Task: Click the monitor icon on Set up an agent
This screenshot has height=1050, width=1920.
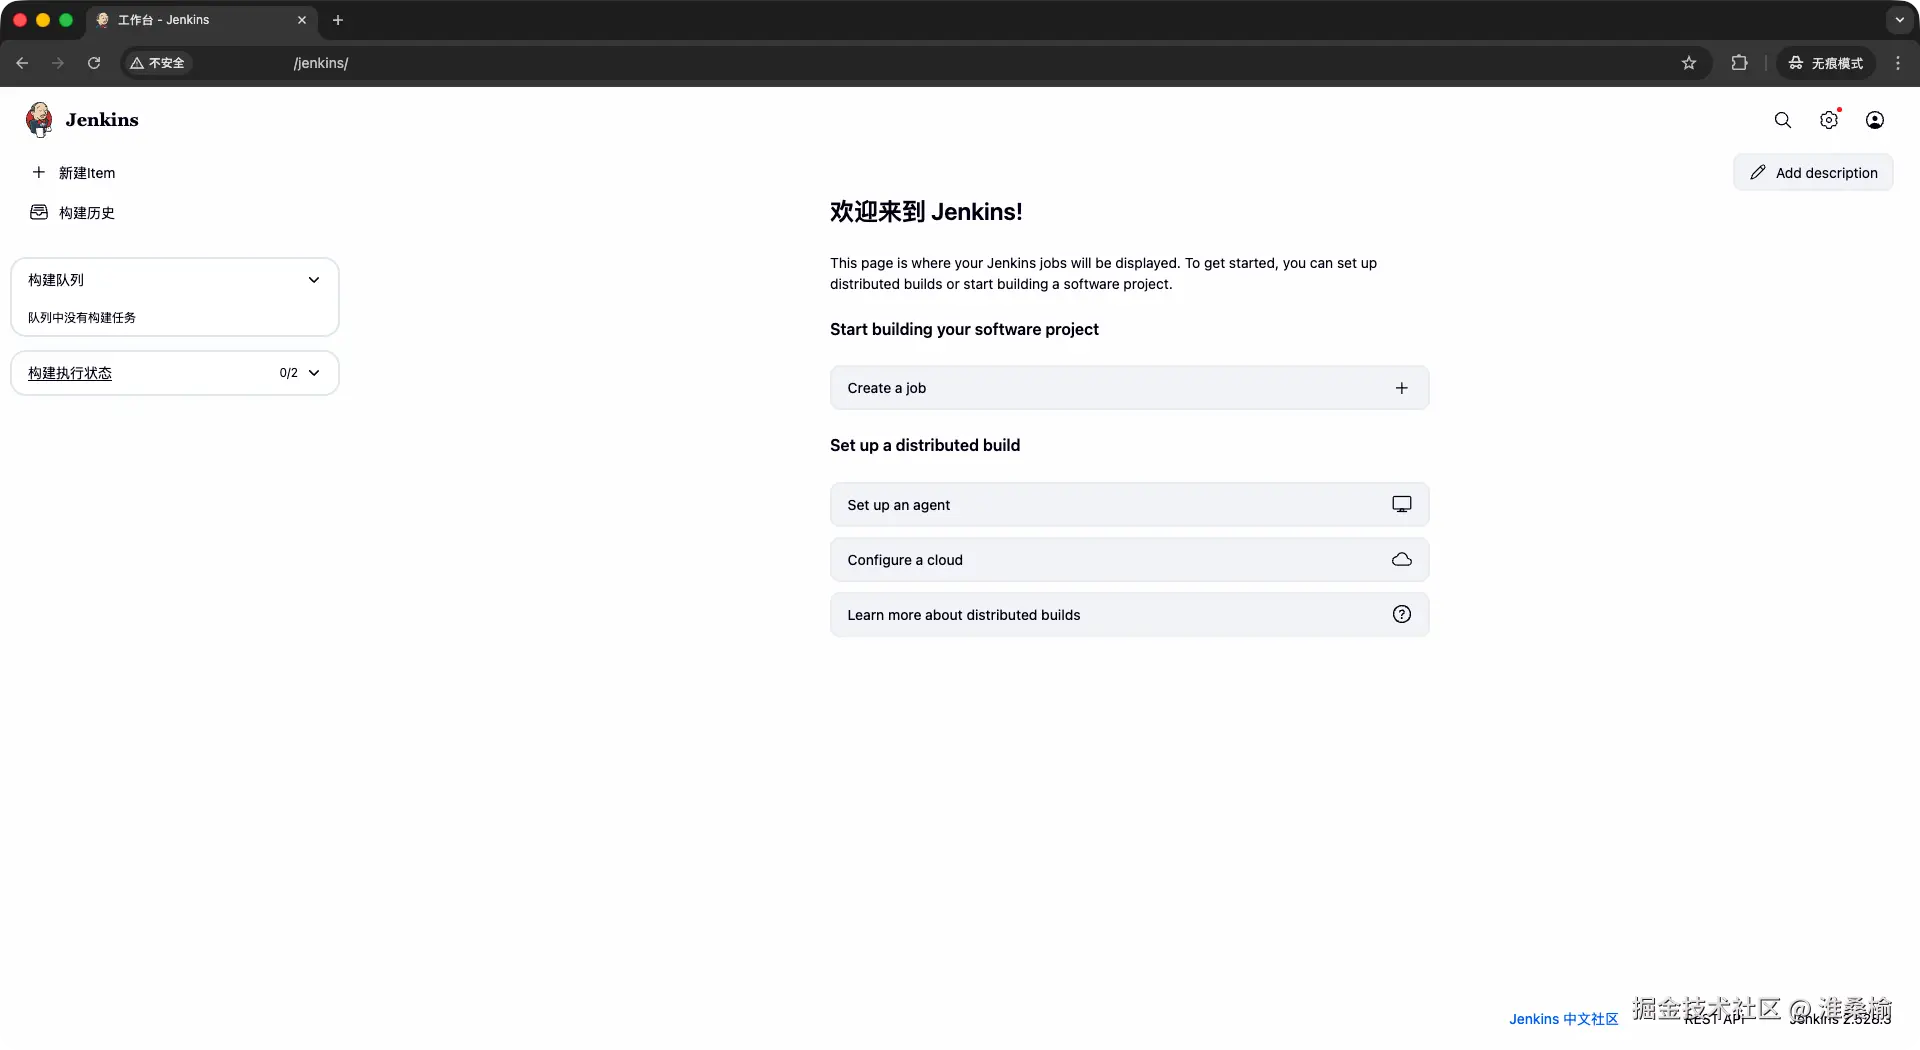Action: pos(1402,505)
